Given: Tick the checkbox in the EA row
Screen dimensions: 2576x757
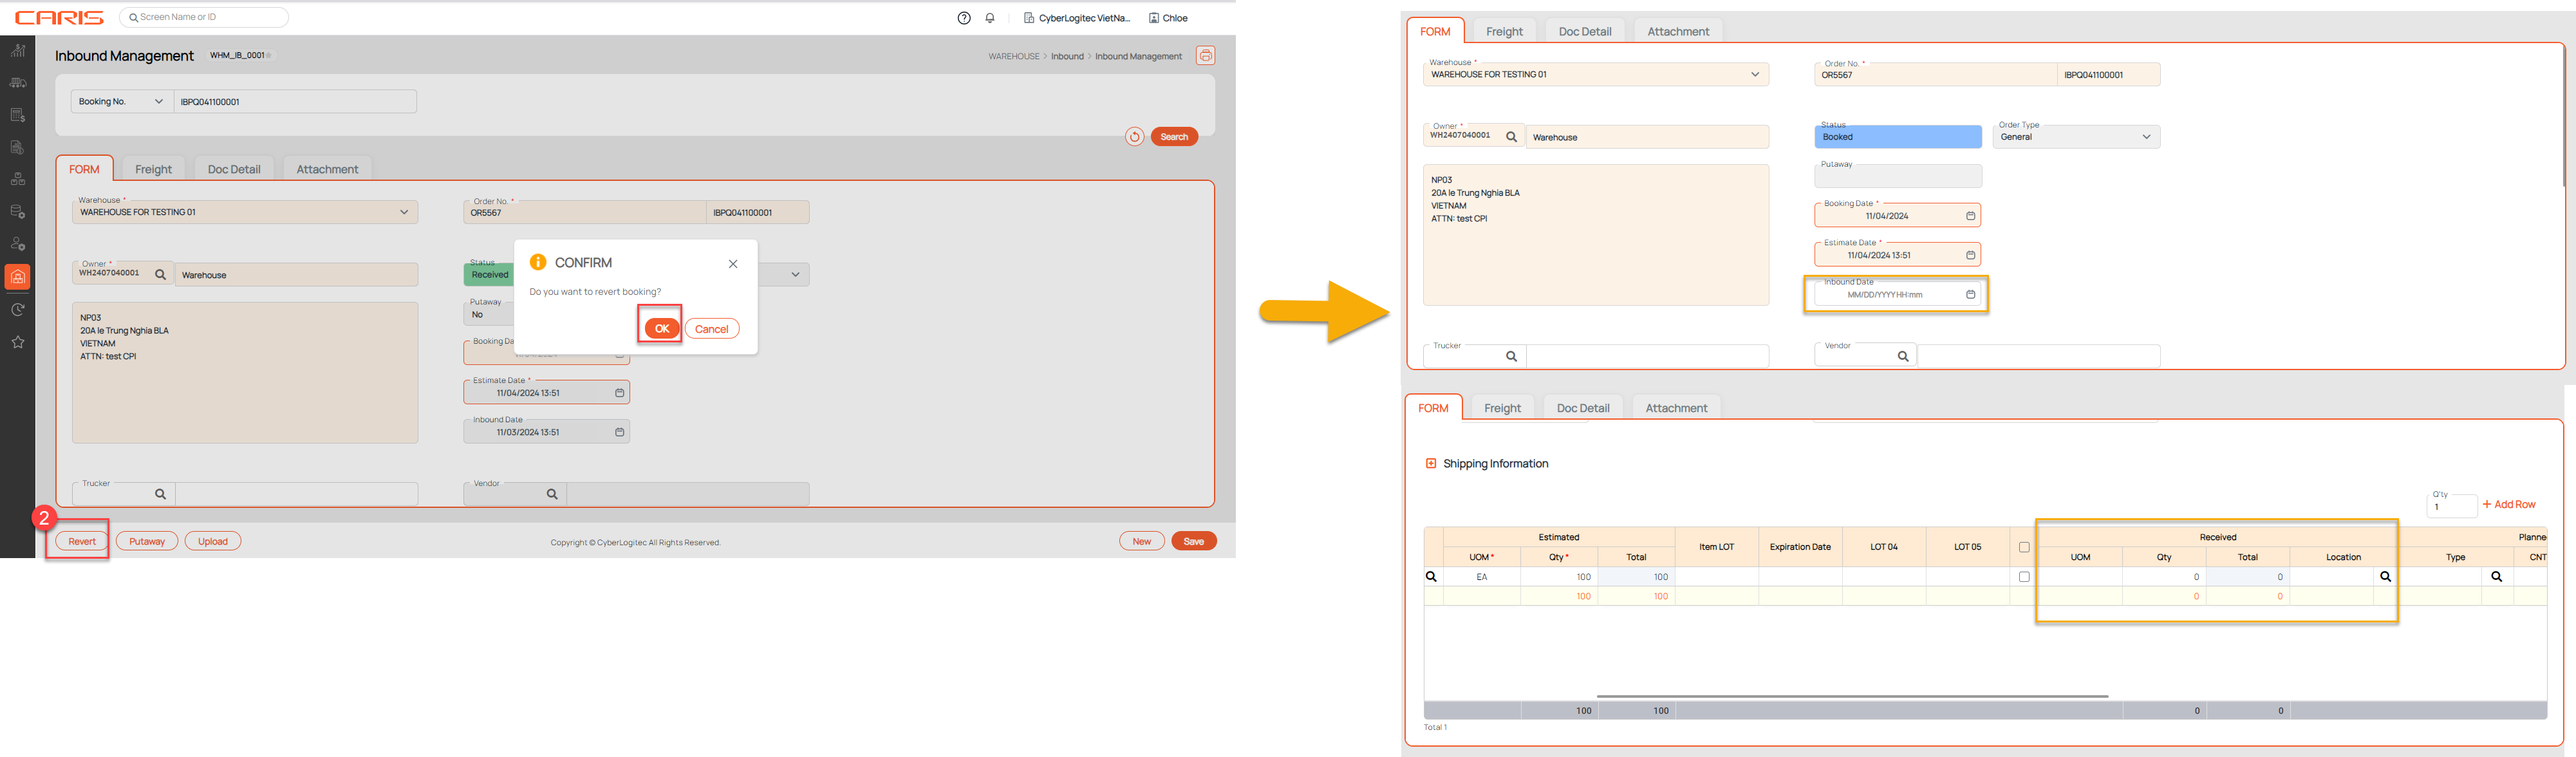Looking at the screenshot, I should tap(2024, 577).
